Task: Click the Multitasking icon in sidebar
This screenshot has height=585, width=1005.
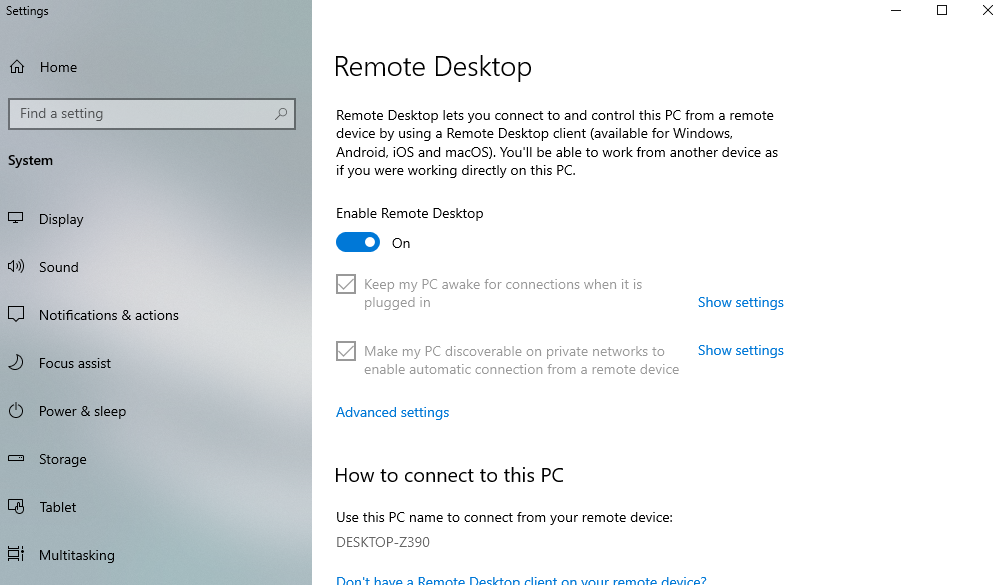Action: click(16, 554)
